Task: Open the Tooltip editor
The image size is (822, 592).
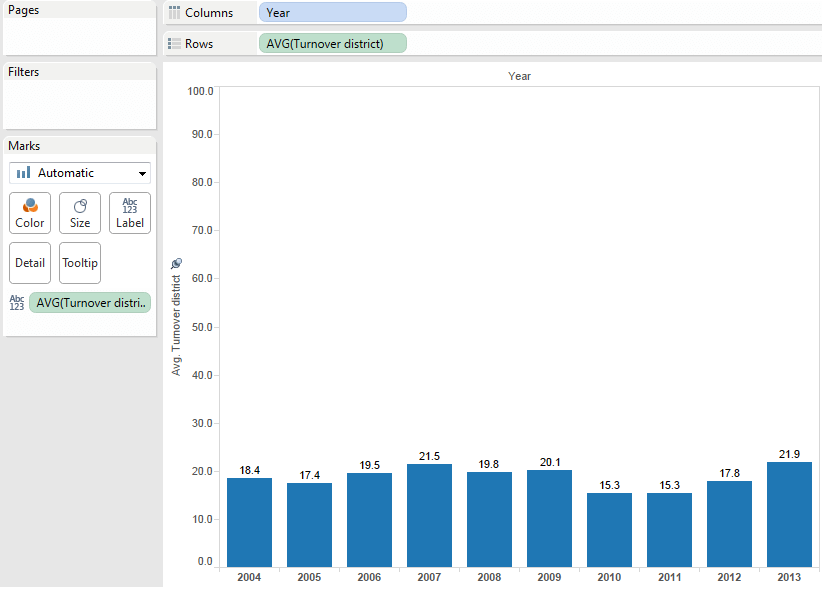Action: (79, 262)
